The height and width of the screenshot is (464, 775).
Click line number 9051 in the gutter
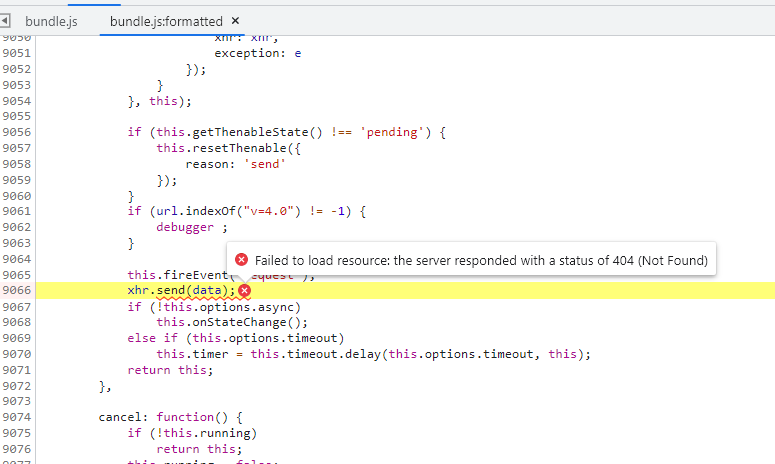pyautogui.click(x=16, y=53)
